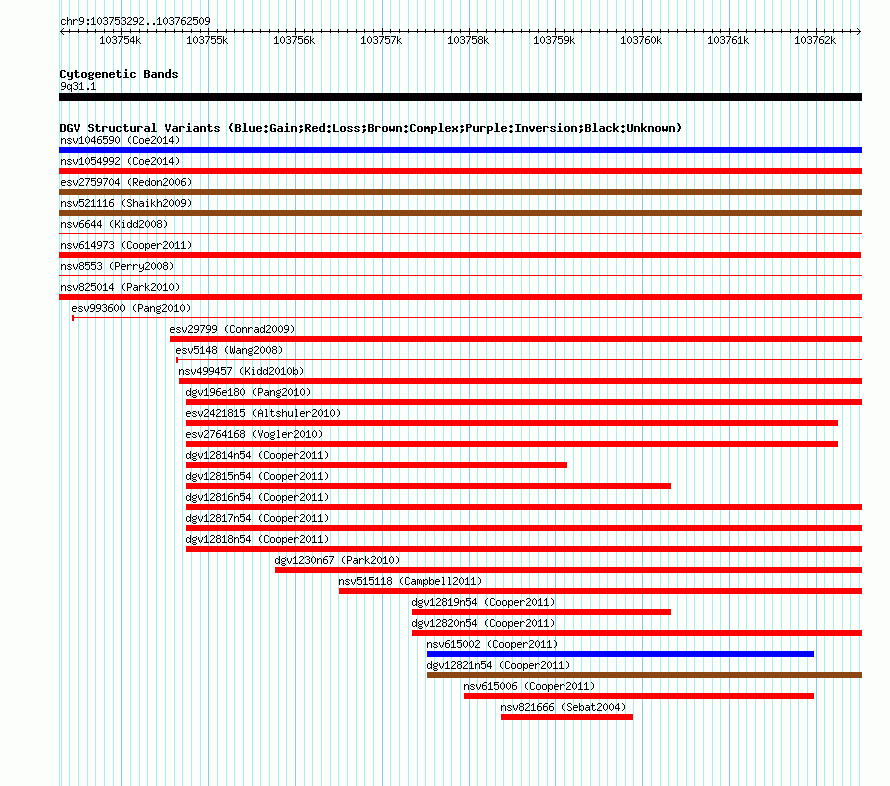The height and width of the screenshot is (786, 890).
Task: Click the red dgv12819n54 loss bar
Action: pos(541,612)
